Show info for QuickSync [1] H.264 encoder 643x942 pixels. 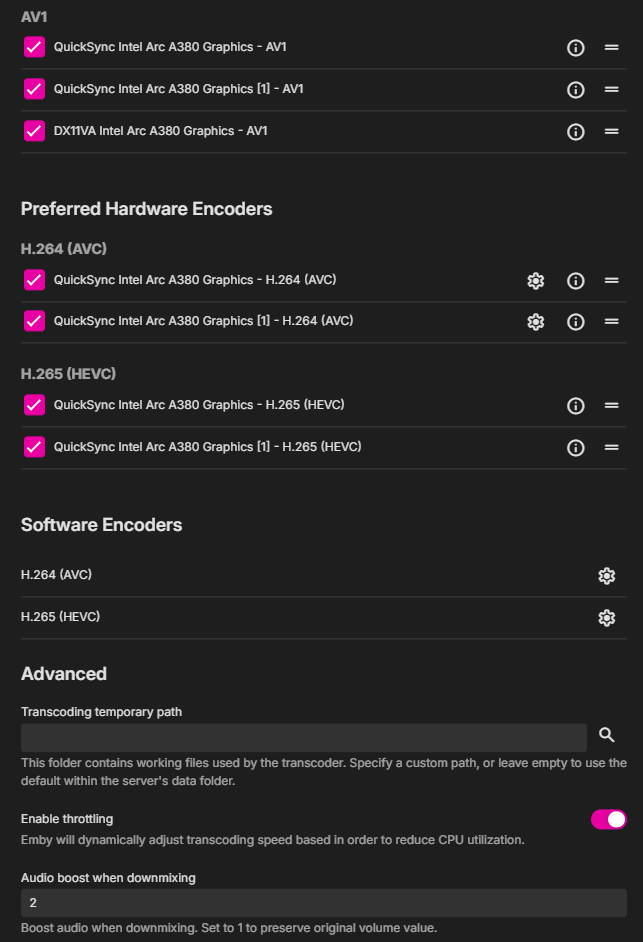(x=575, y=322)
